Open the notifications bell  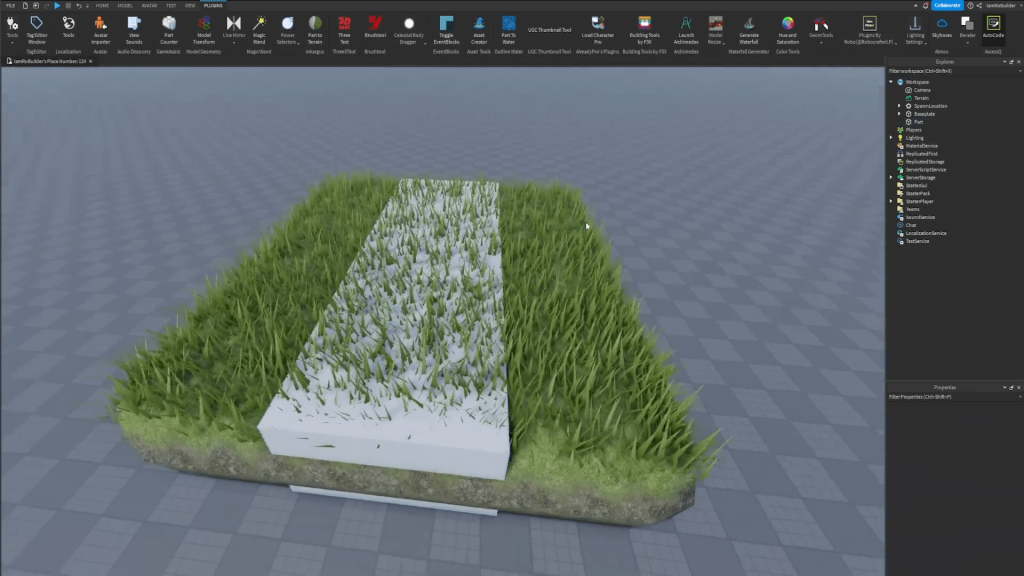point(925,5)
